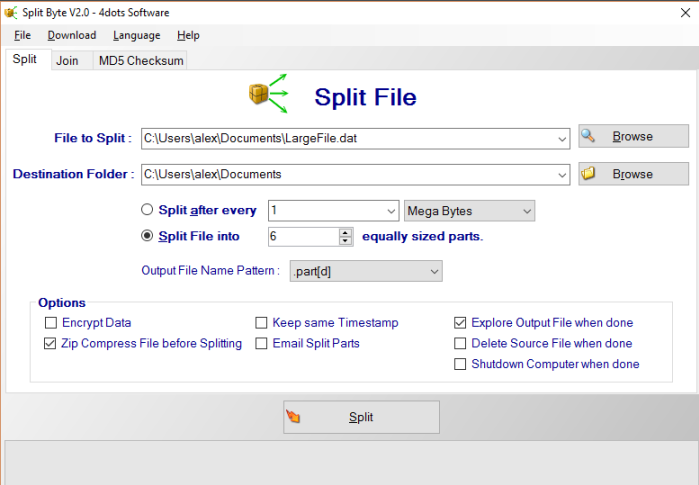Expand the Destination Folder dropdown arrow

[x=562, y=175]
